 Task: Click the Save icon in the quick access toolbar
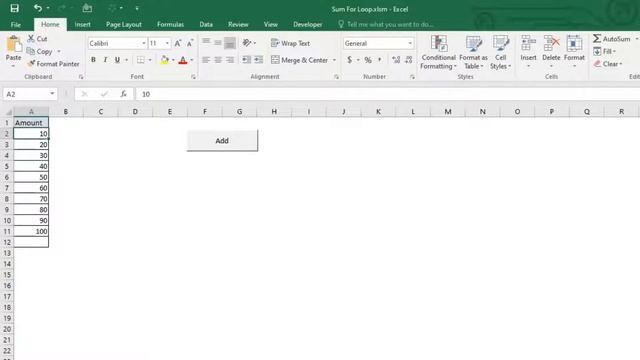click(x=15, y=8)
